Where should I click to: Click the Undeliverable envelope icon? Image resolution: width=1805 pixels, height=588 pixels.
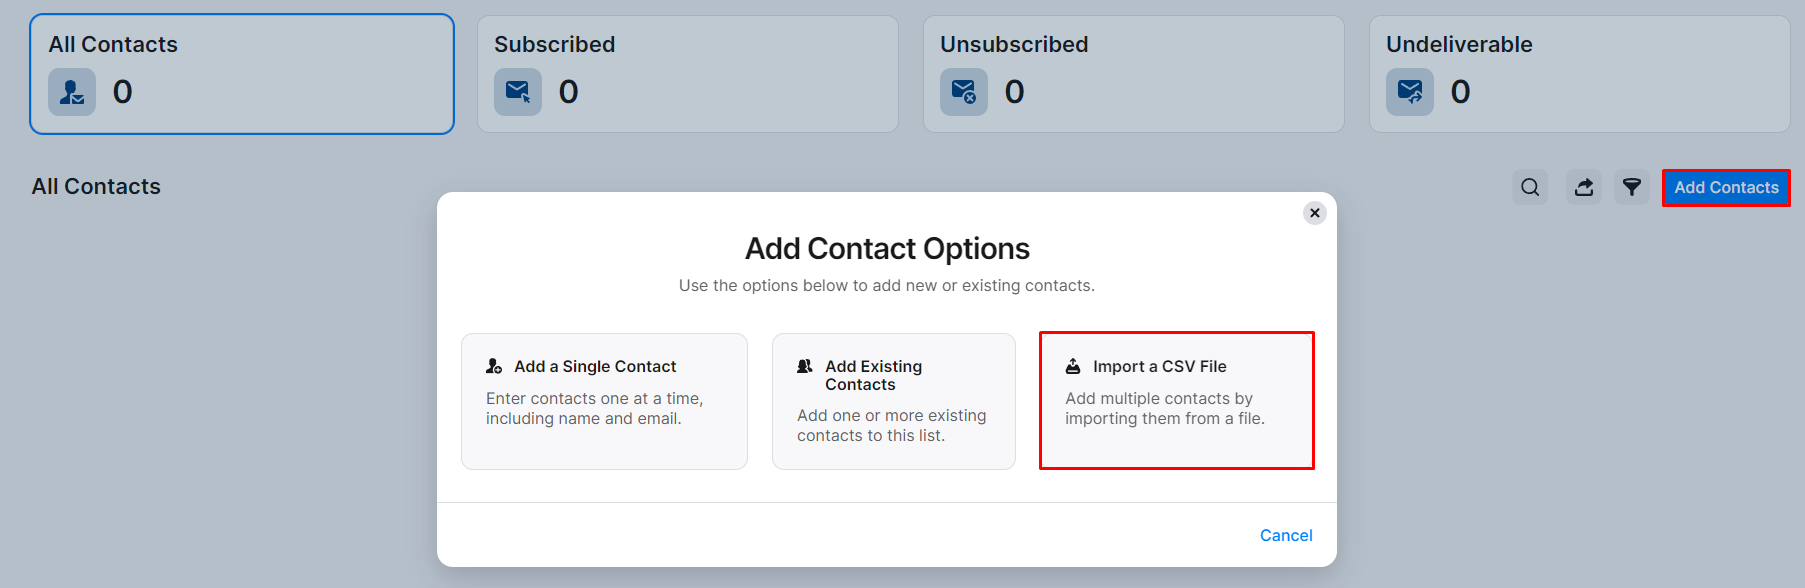click(1410, 92)
